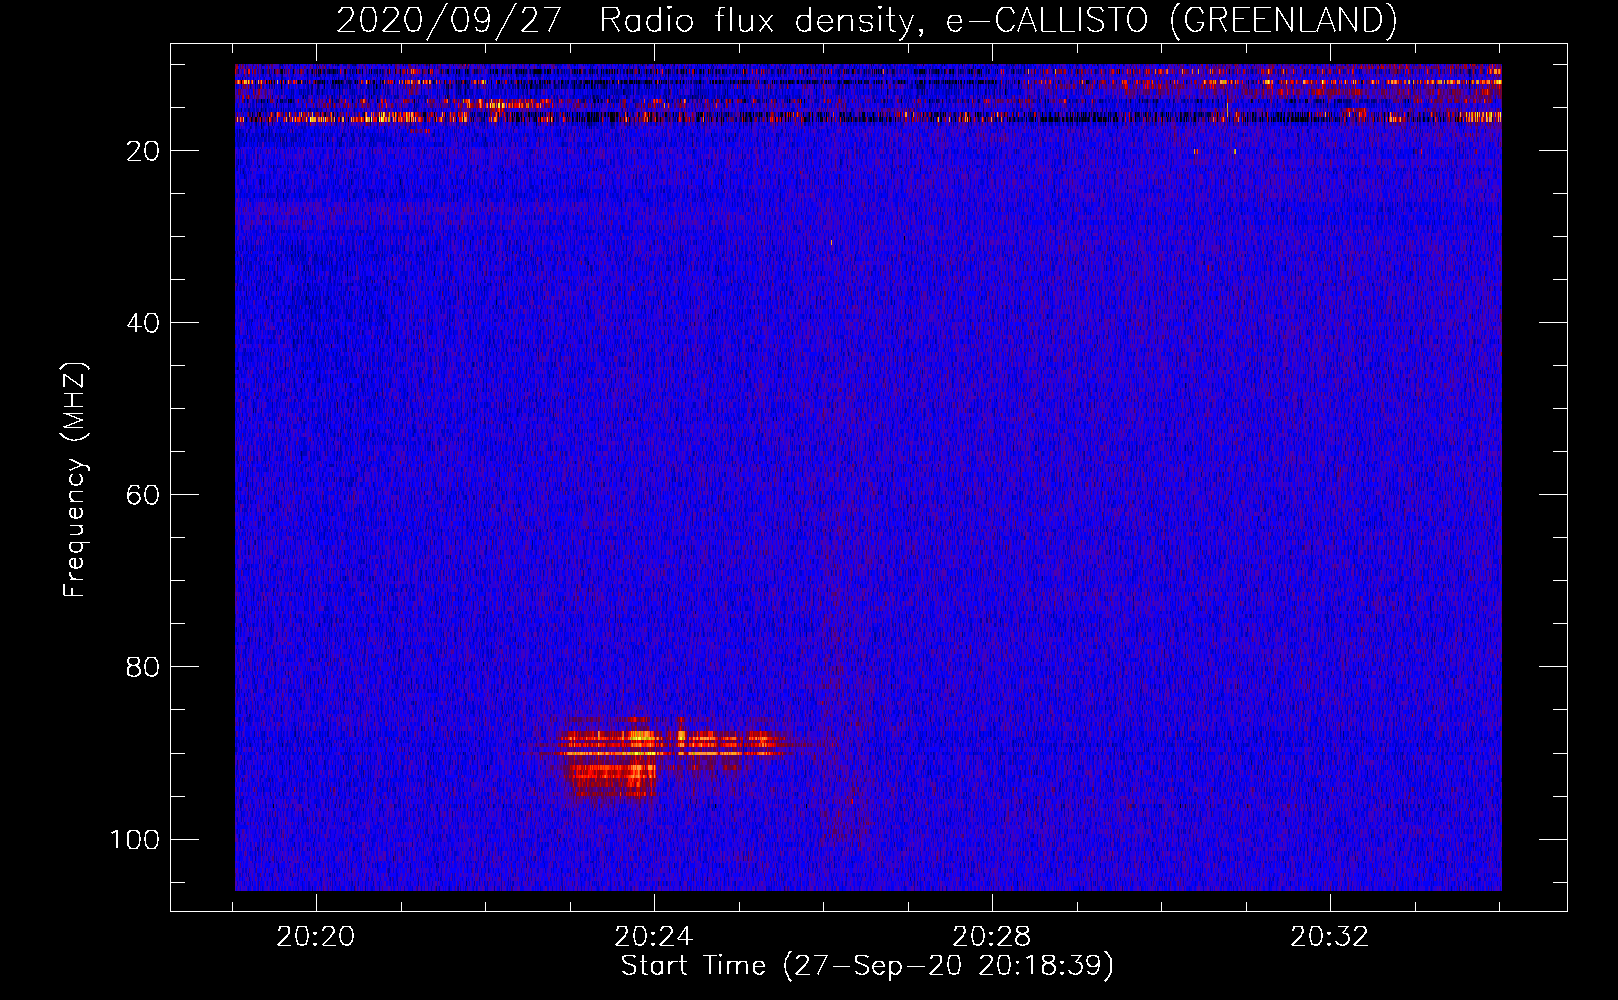Click the '20:20' time tick label

point(316,937)
